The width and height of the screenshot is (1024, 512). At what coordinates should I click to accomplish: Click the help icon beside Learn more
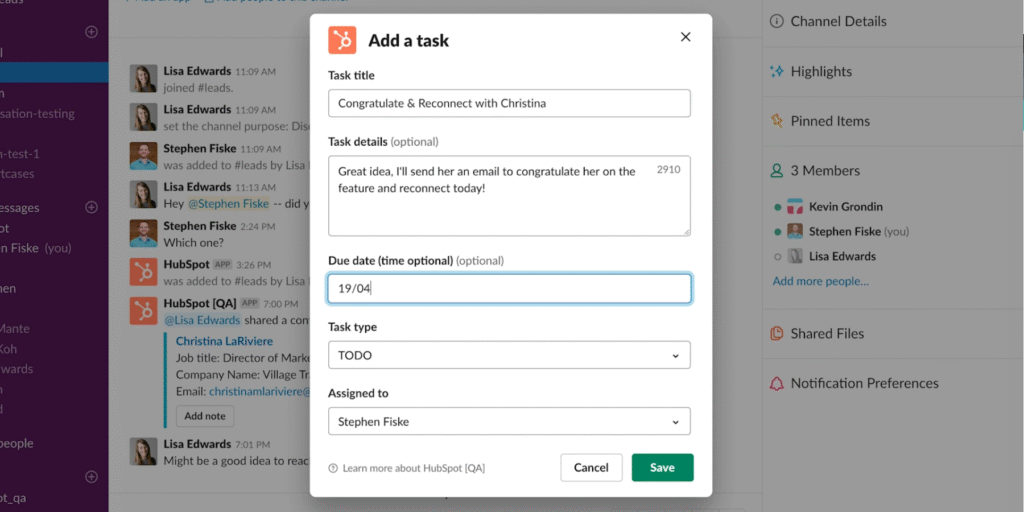(333, 468)
